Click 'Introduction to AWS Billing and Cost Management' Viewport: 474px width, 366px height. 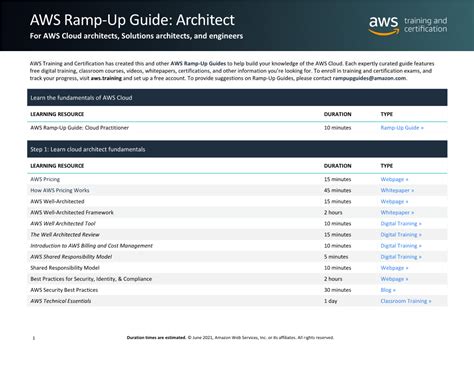(x=91, y=246)
